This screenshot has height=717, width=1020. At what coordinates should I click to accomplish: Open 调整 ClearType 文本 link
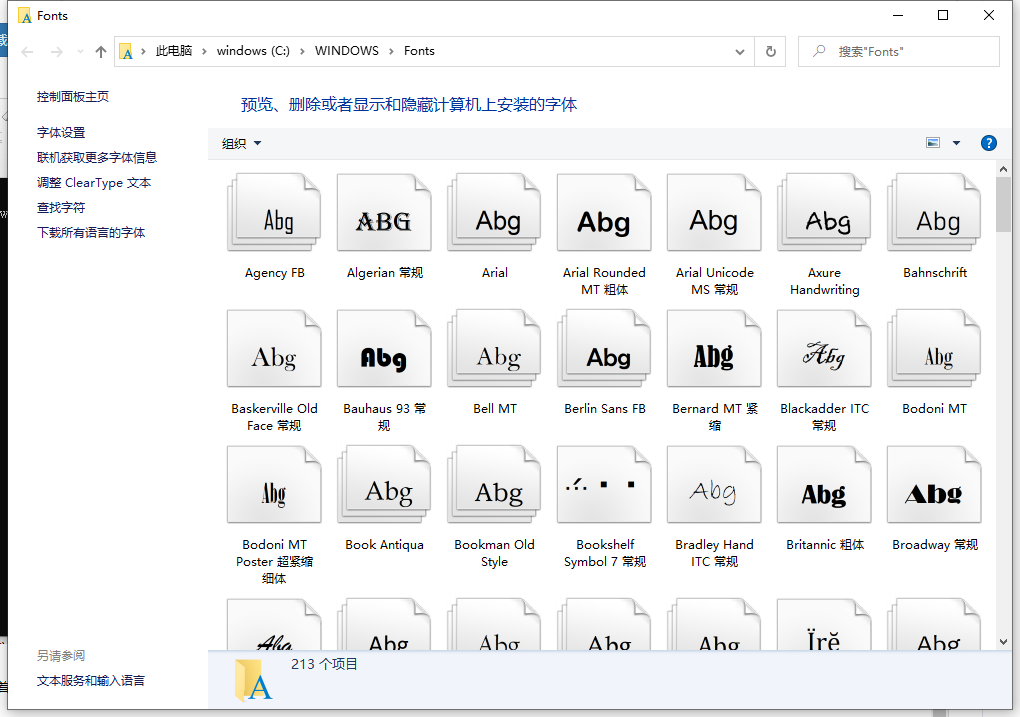pos(94,182)
